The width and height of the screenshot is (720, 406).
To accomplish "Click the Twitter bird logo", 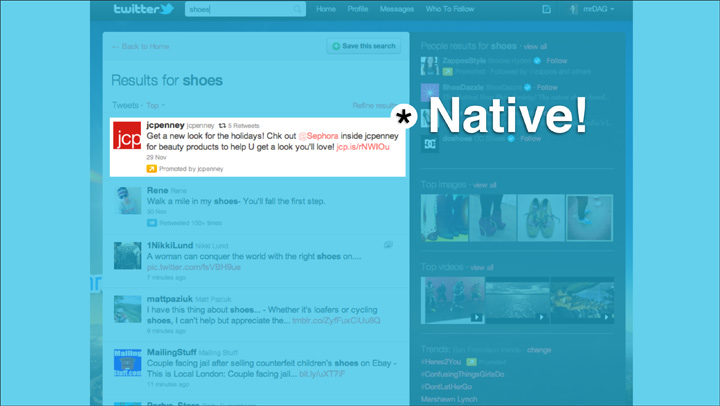I will pyautogui.click(x=167, y=8).
